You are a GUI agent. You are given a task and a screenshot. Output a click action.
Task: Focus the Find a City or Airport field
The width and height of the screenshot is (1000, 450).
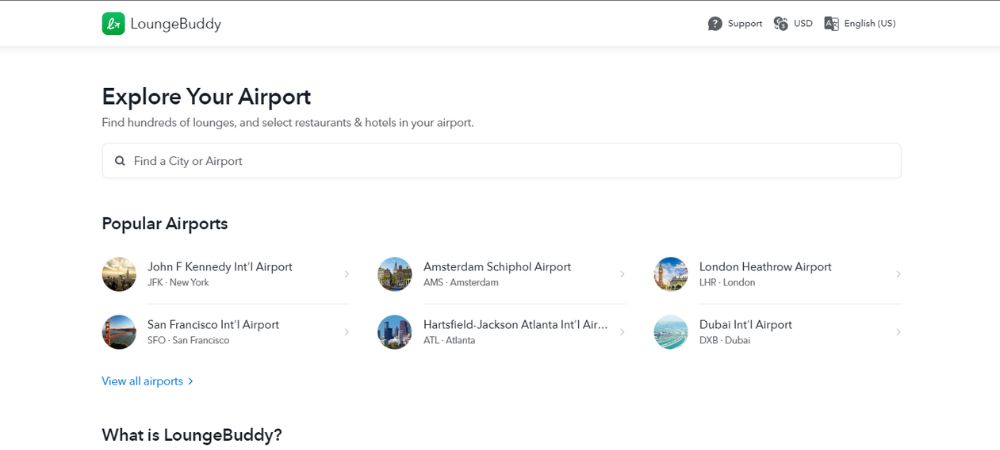501,161
